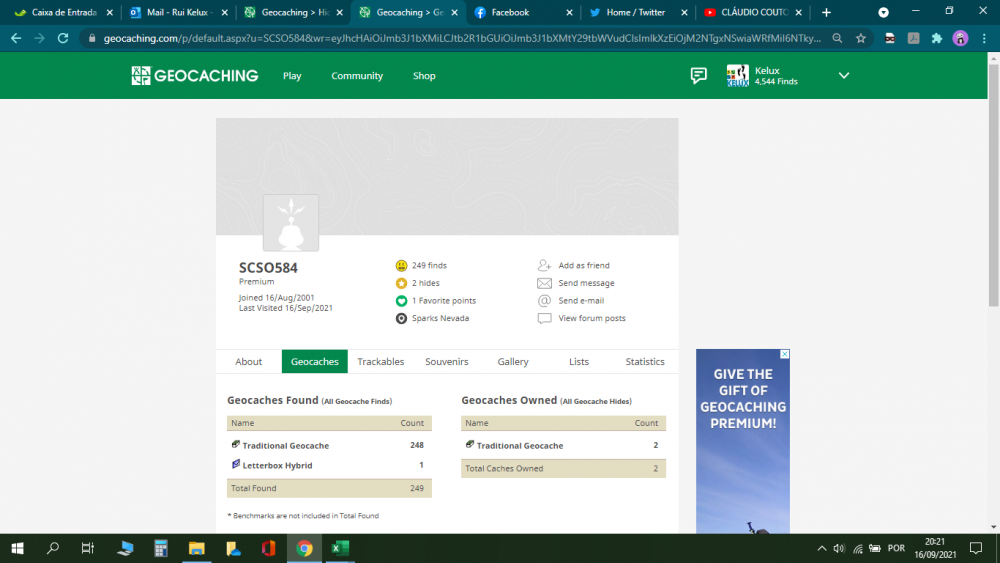Open the Souvenirs tab
Viewport: 1000px width, 563px height.
[446, 362]
